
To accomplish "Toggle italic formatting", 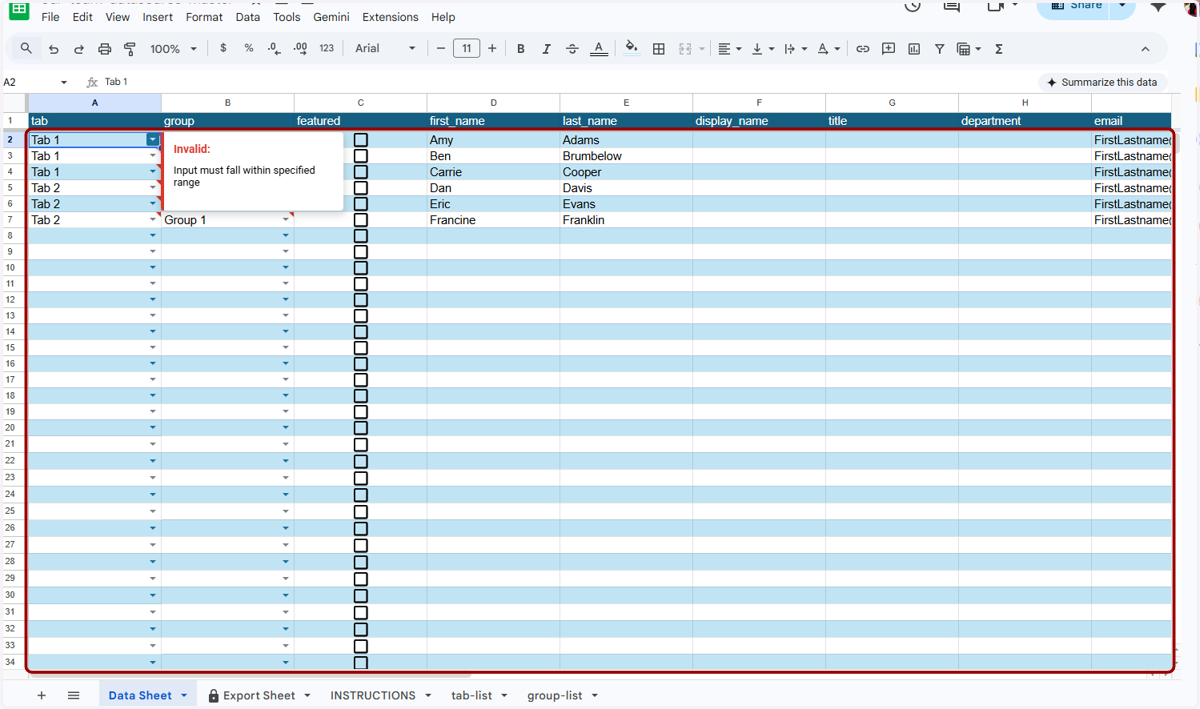I will coord(546,48).
